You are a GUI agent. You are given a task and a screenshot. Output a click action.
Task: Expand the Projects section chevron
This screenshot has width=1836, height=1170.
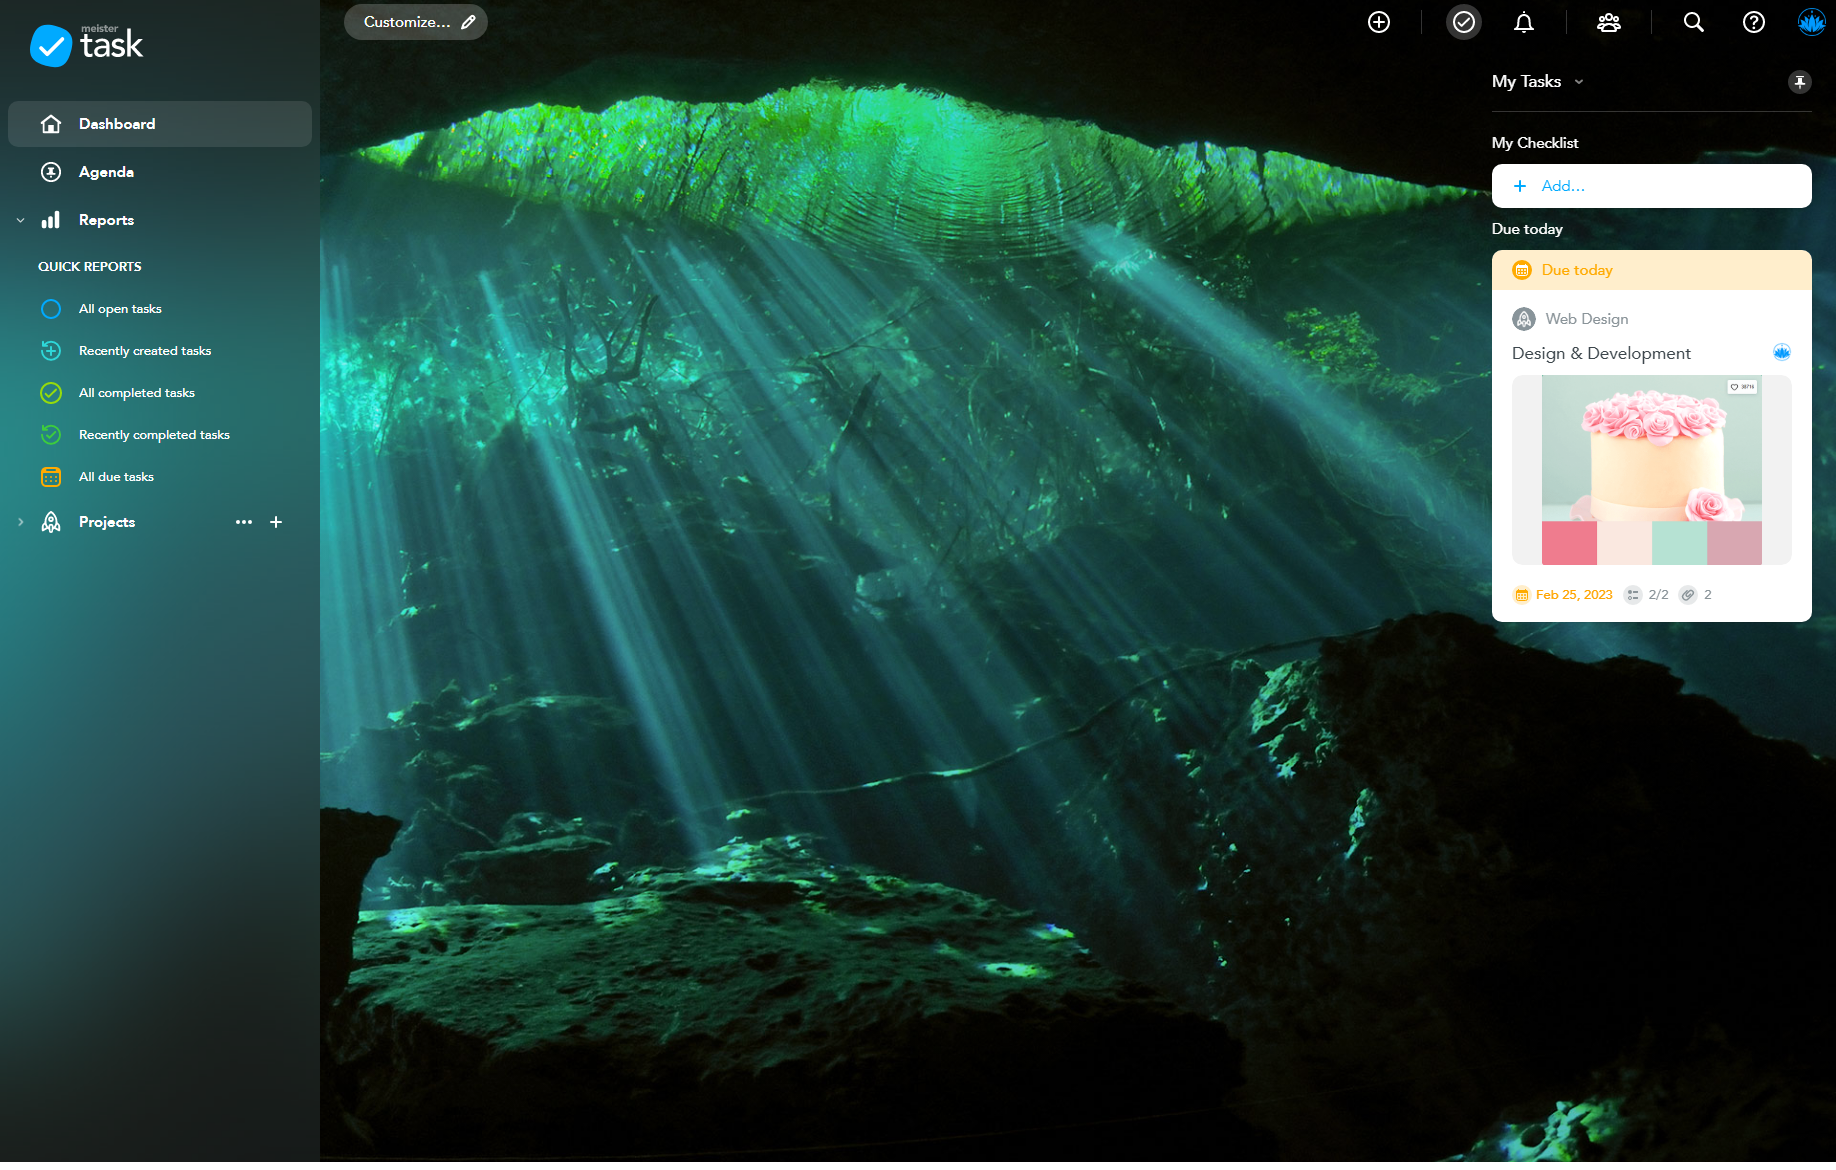click(x=20, y=522)
